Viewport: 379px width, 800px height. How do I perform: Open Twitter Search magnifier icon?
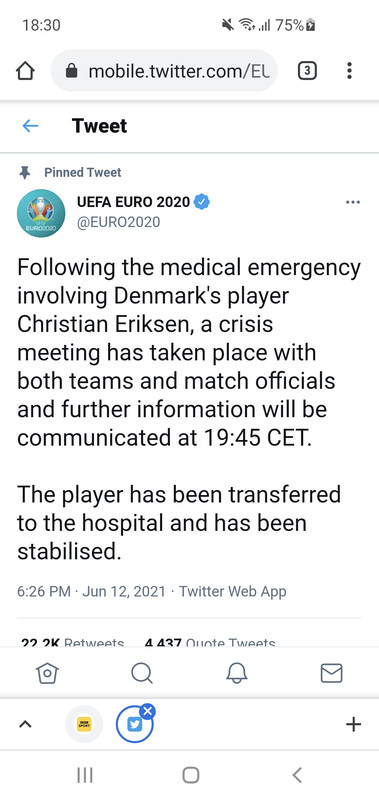[142, 673]
